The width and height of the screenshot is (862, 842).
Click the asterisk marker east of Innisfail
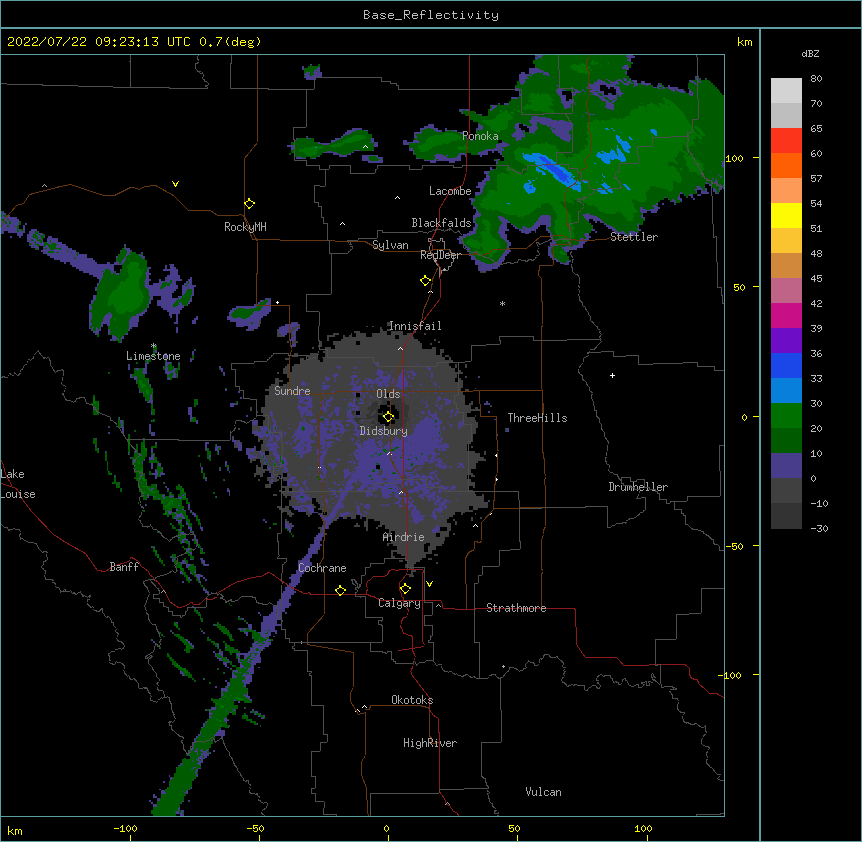coord(502,303)
